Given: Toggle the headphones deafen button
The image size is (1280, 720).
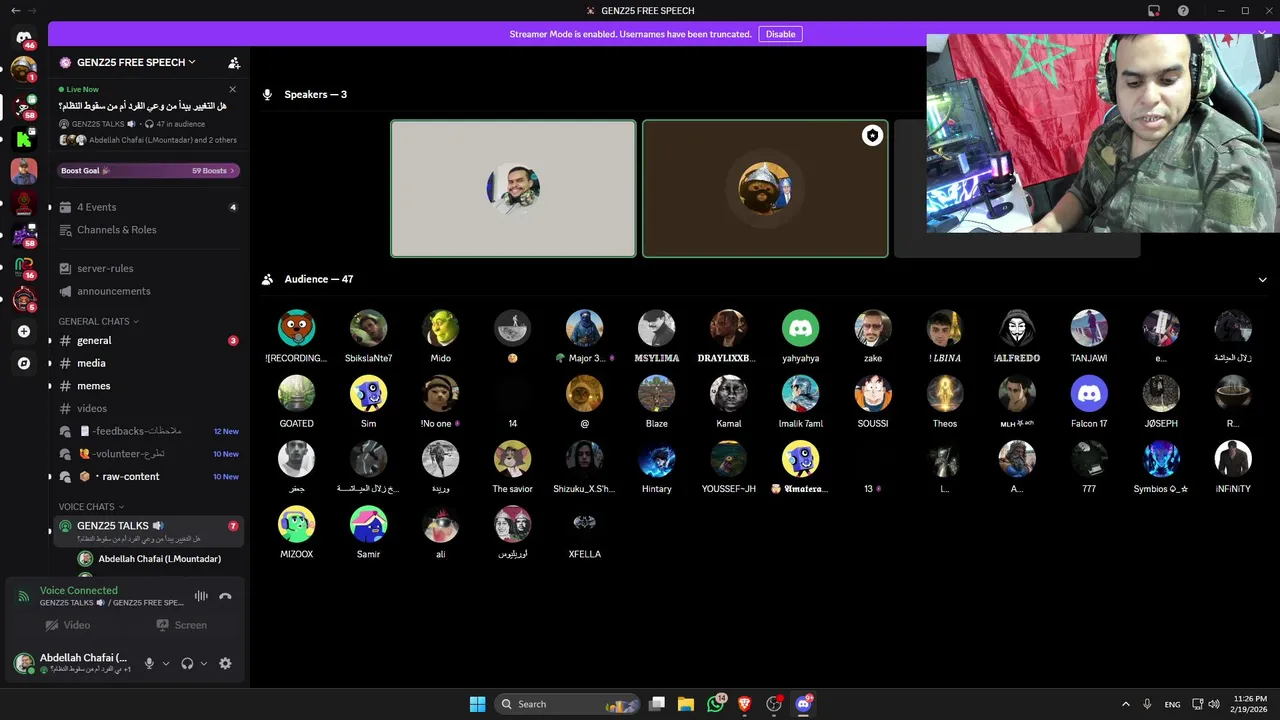Looking at the screenshot, I should pos(187,663).
